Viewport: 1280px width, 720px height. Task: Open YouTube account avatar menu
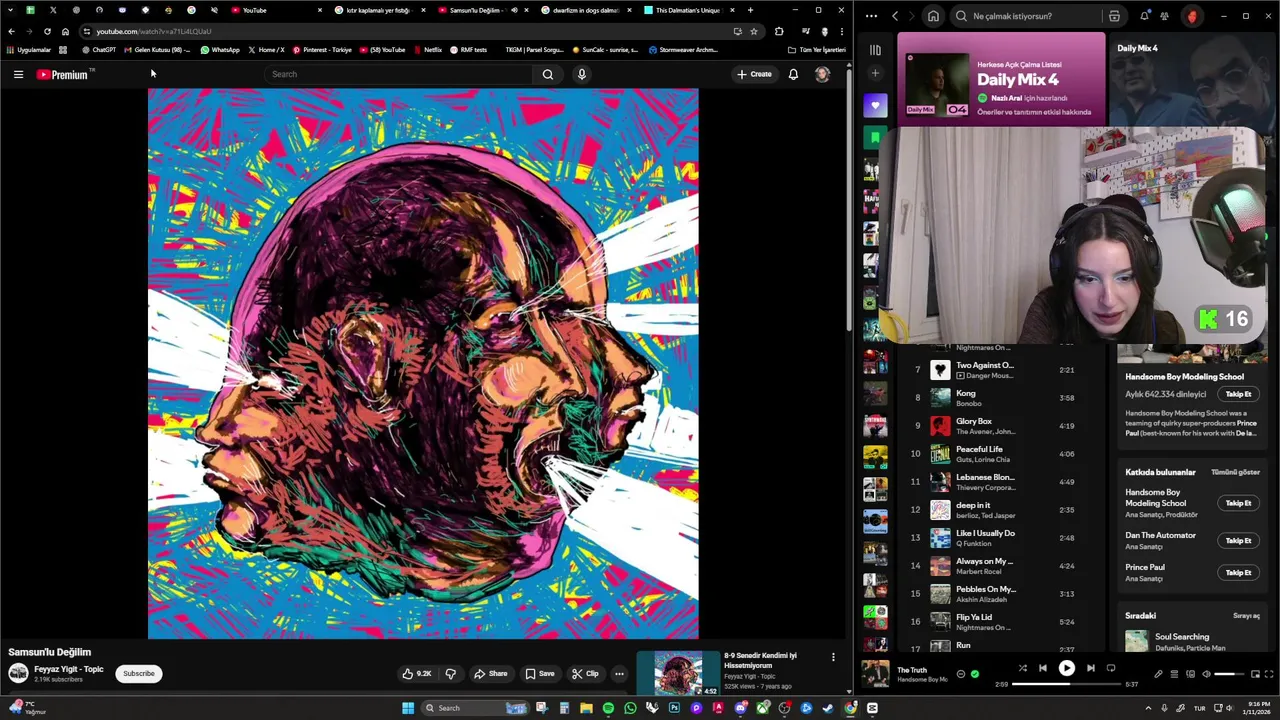[x=822, y=74]
